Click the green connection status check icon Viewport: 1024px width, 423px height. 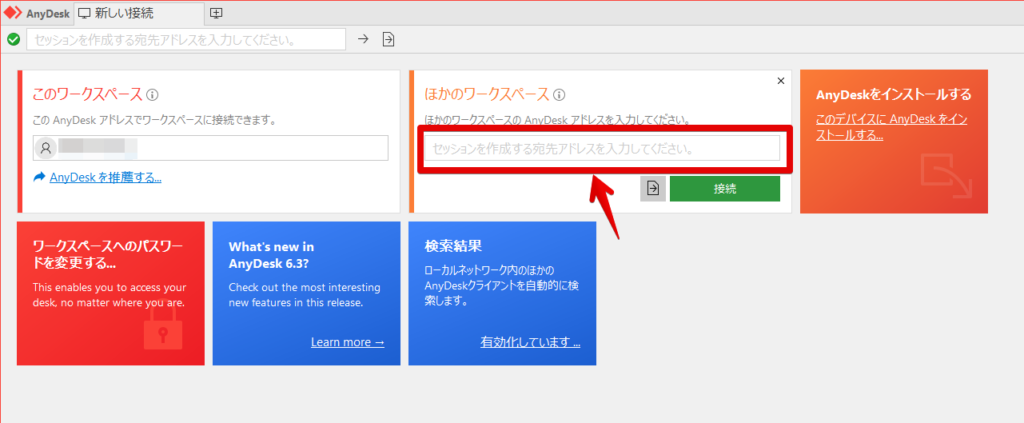pos(14,39)
